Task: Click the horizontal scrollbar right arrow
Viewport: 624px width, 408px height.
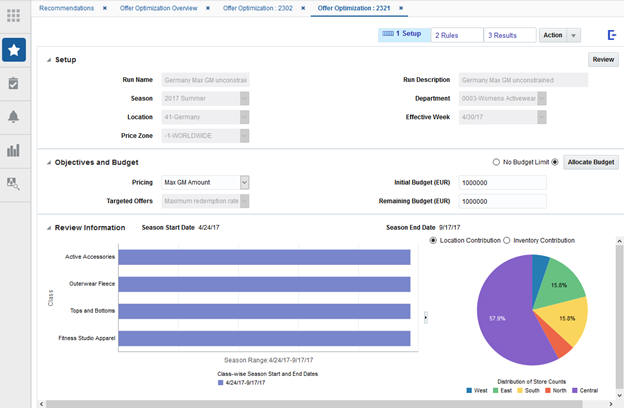Action: click(x=611, y=404)
